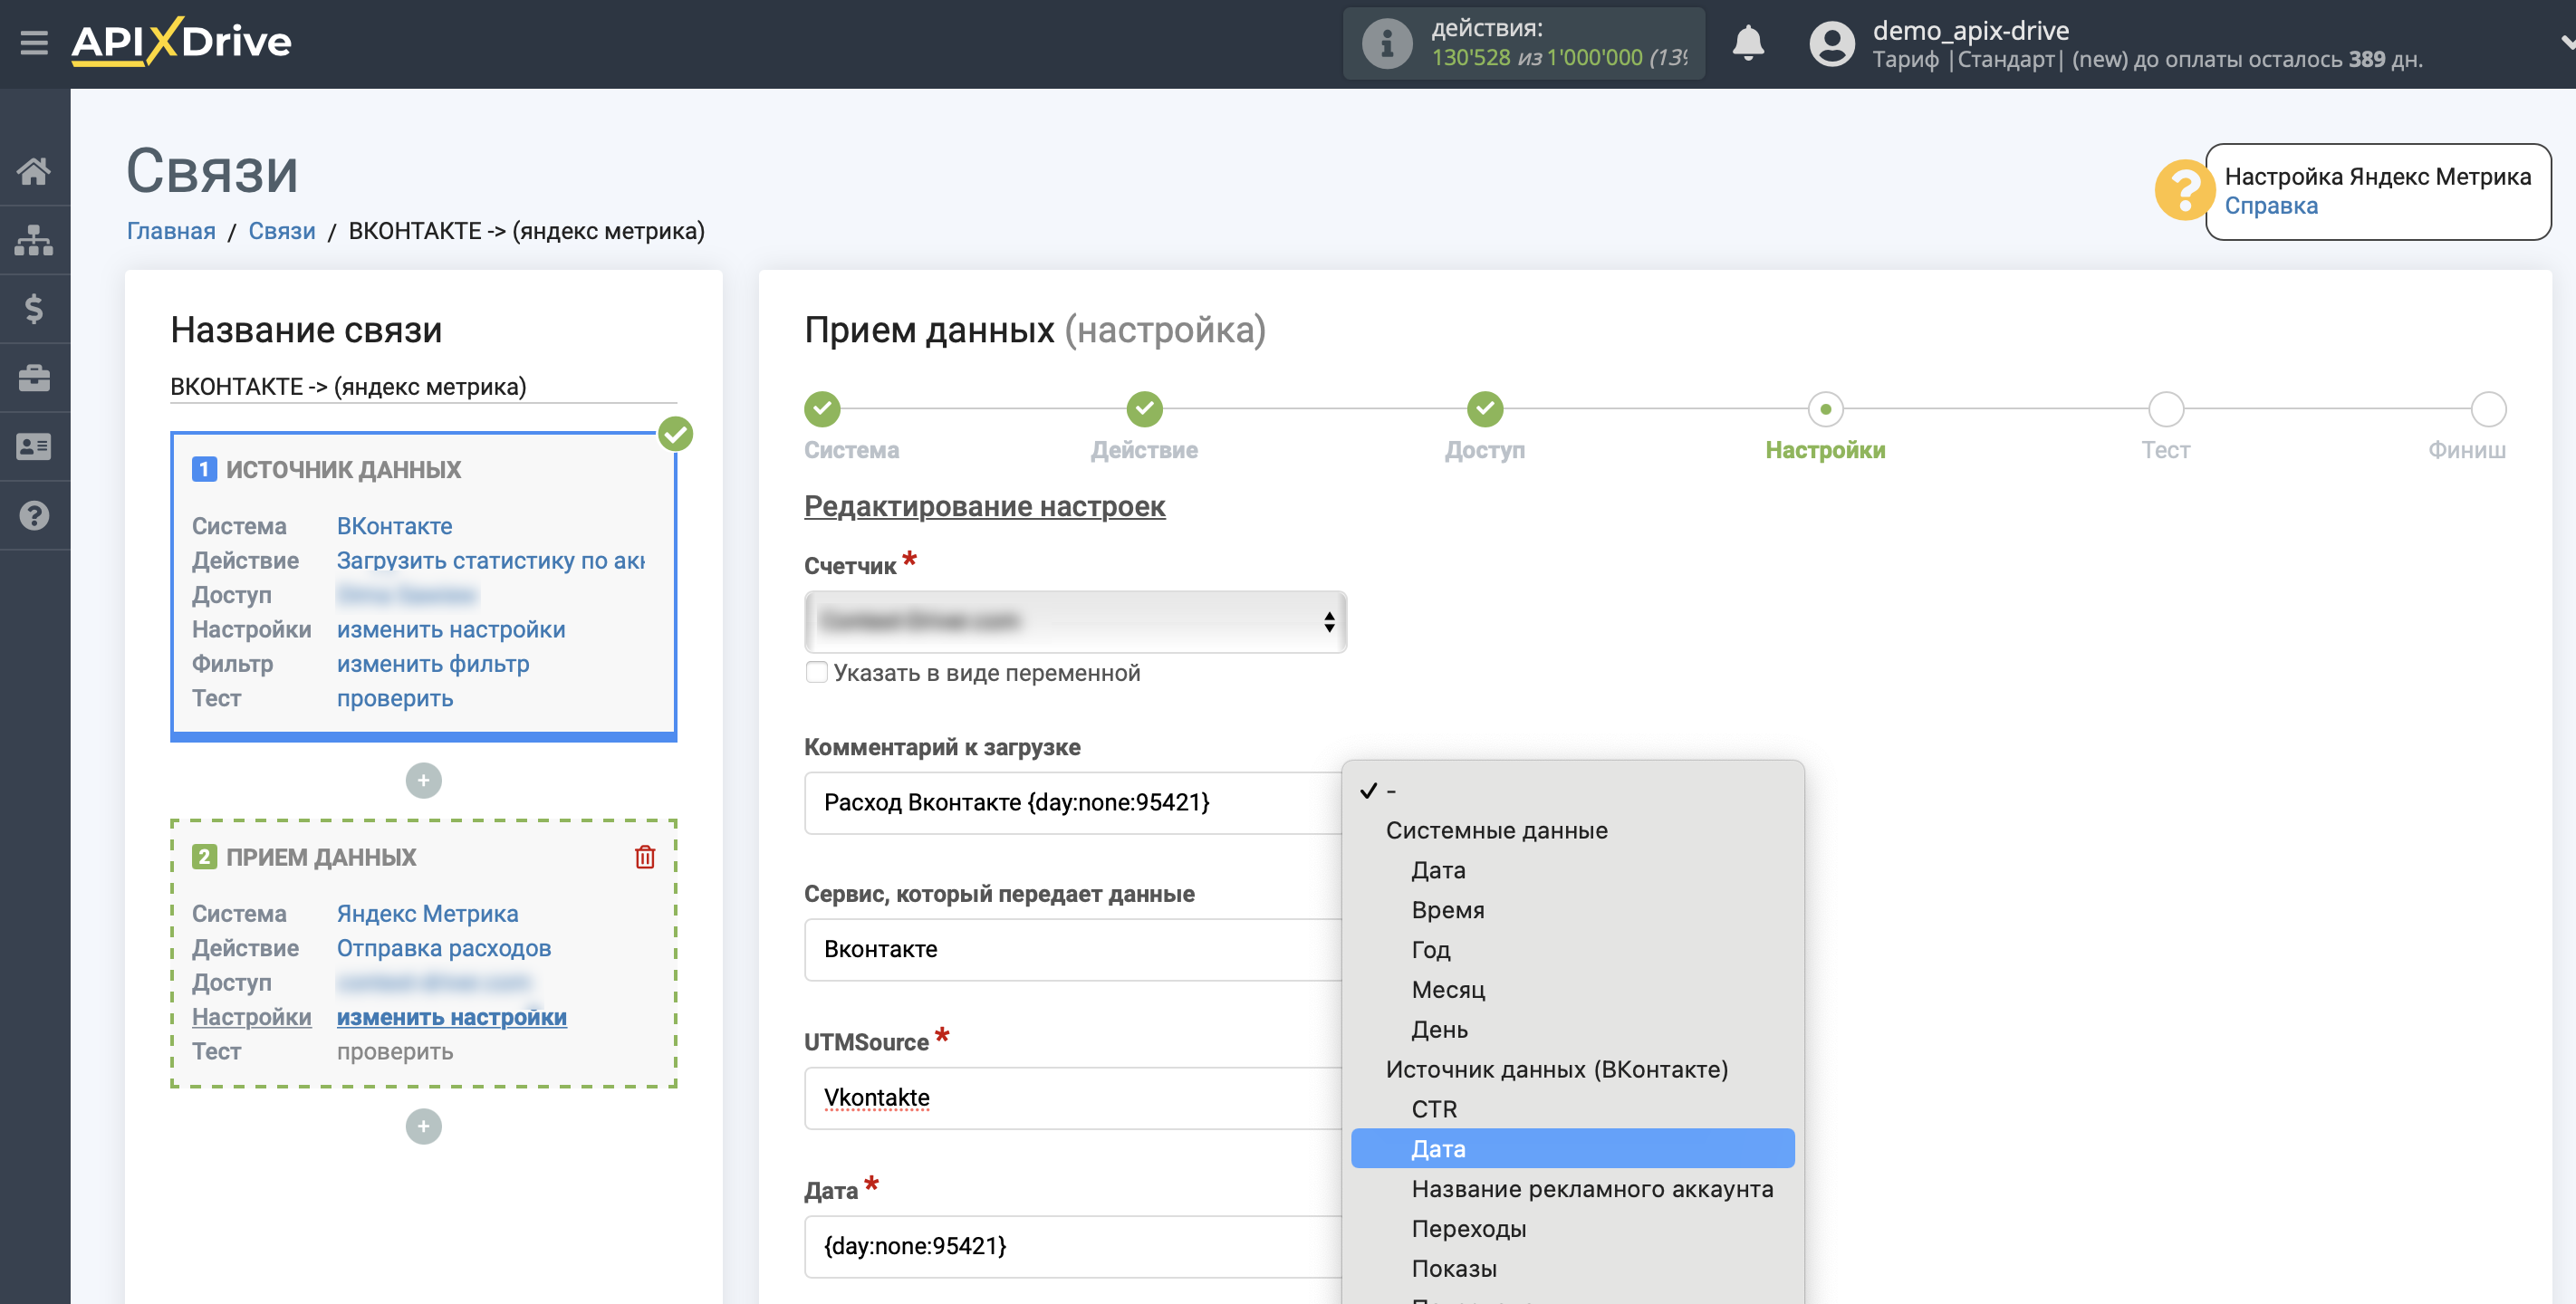Open the briefcase icon in sidebar
Image resolution: width=2576 pixels, height=1304 pixels.
coord(34,378)
